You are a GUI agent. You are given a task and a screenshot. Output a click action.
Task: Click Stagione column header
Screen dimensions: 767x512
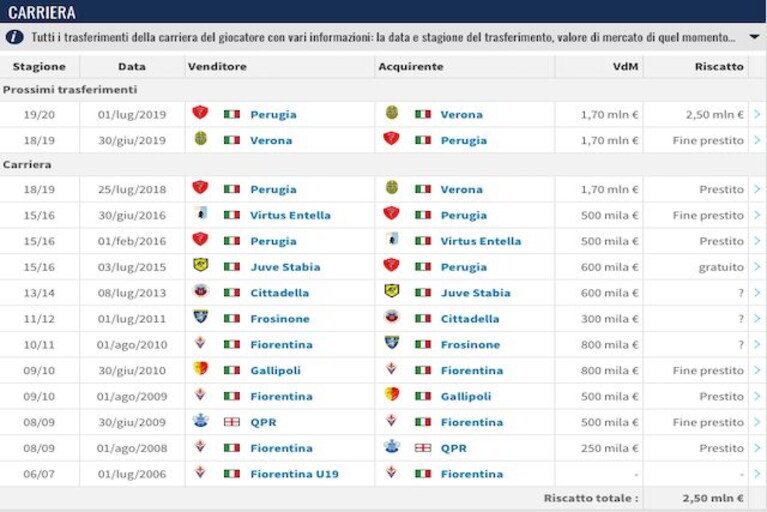pos(39,67)
